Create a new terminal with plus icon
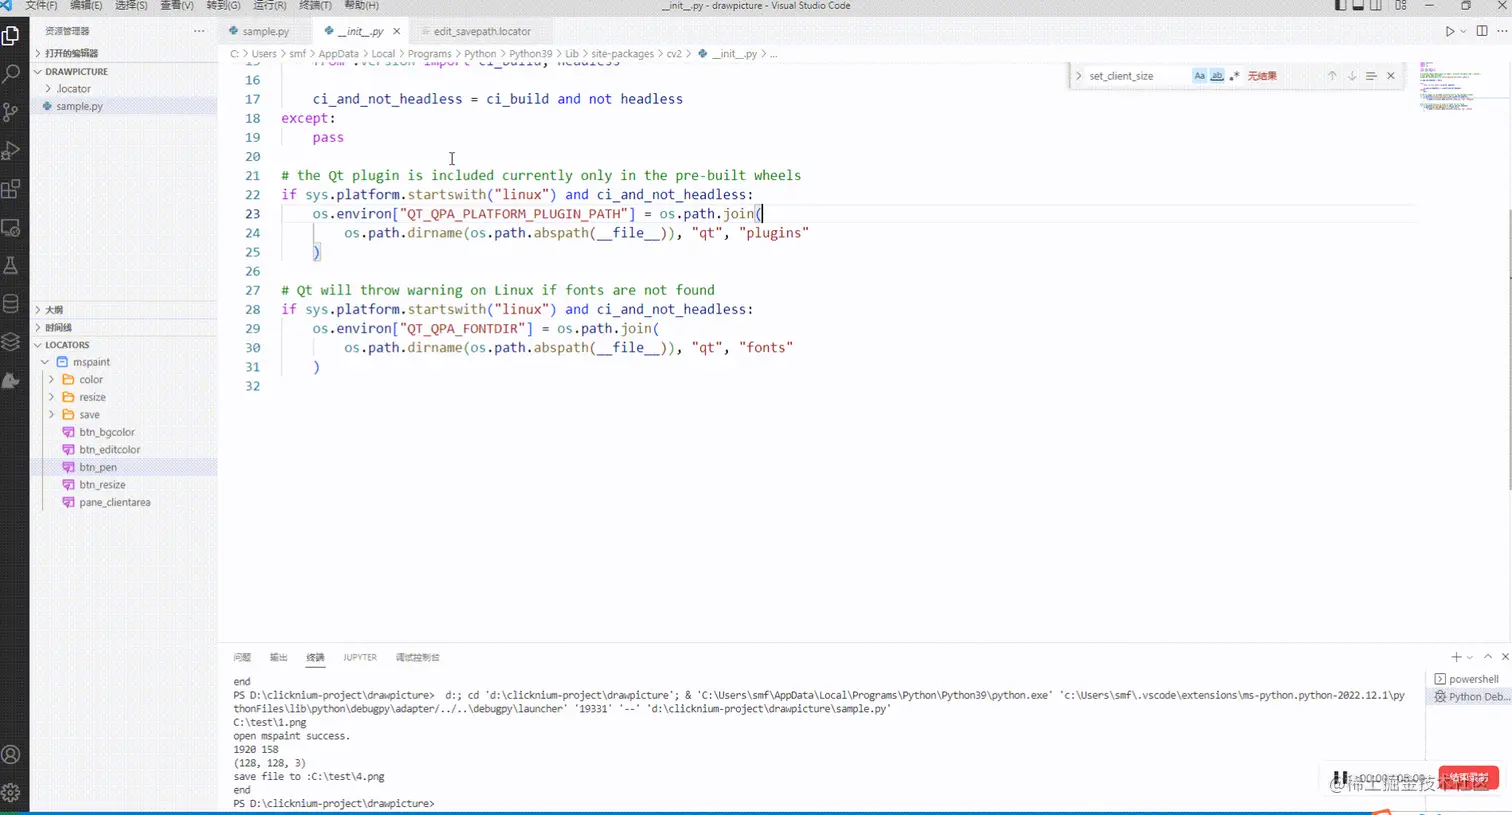 [x=1456, y=657]
